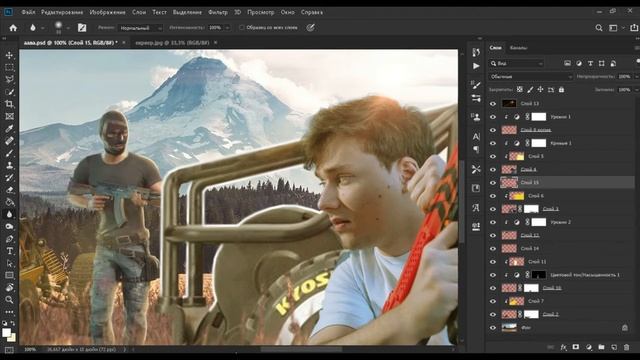Open the Файл menu
The height and width of the screenshot is (360, 640).
click(x=28, y=12)
